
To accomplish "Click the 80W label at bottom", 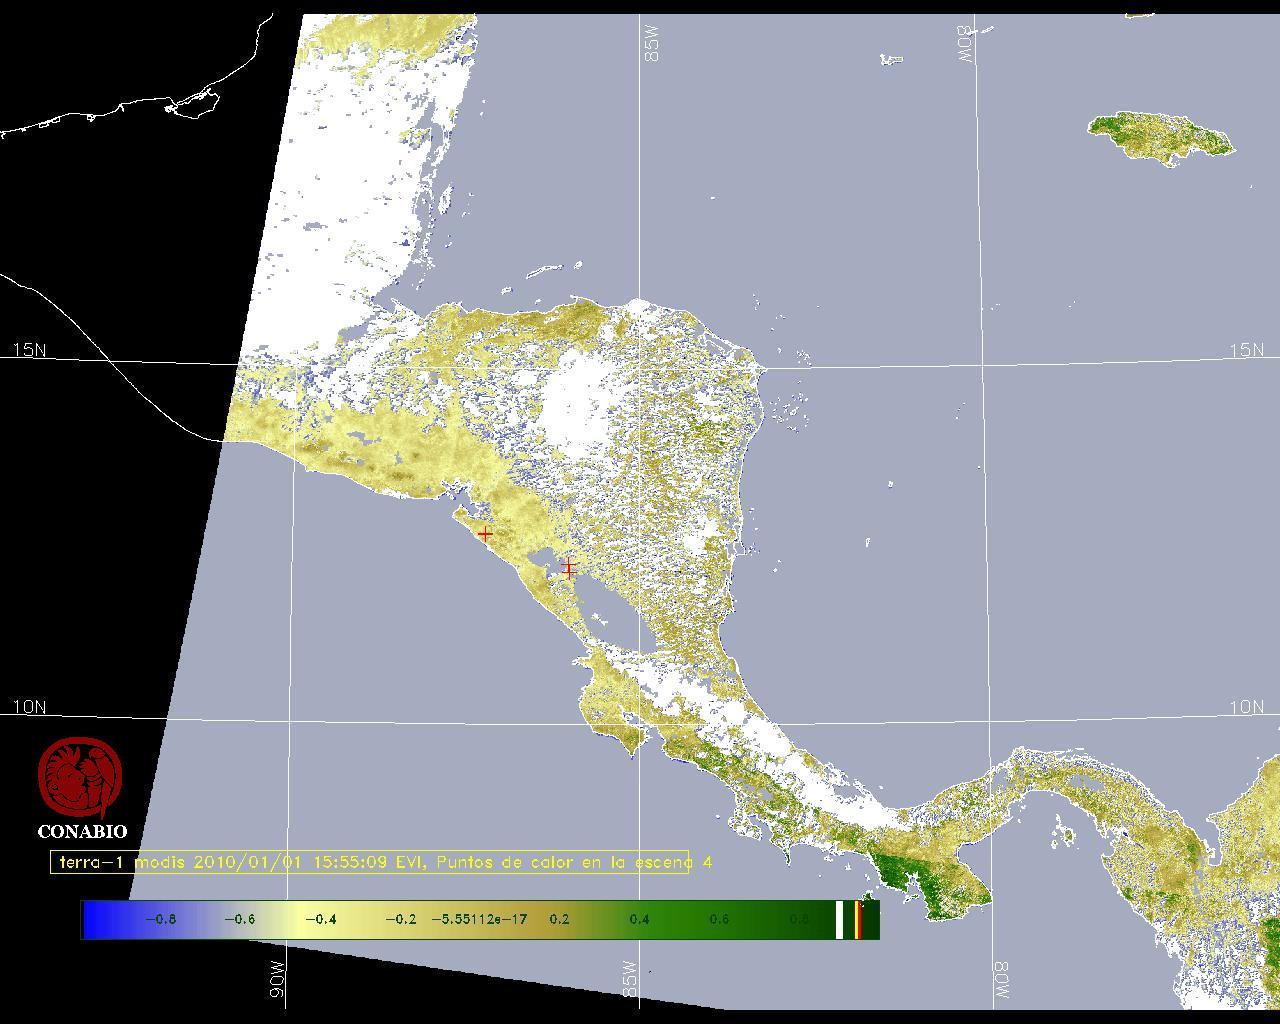I will pos(1000,983).
